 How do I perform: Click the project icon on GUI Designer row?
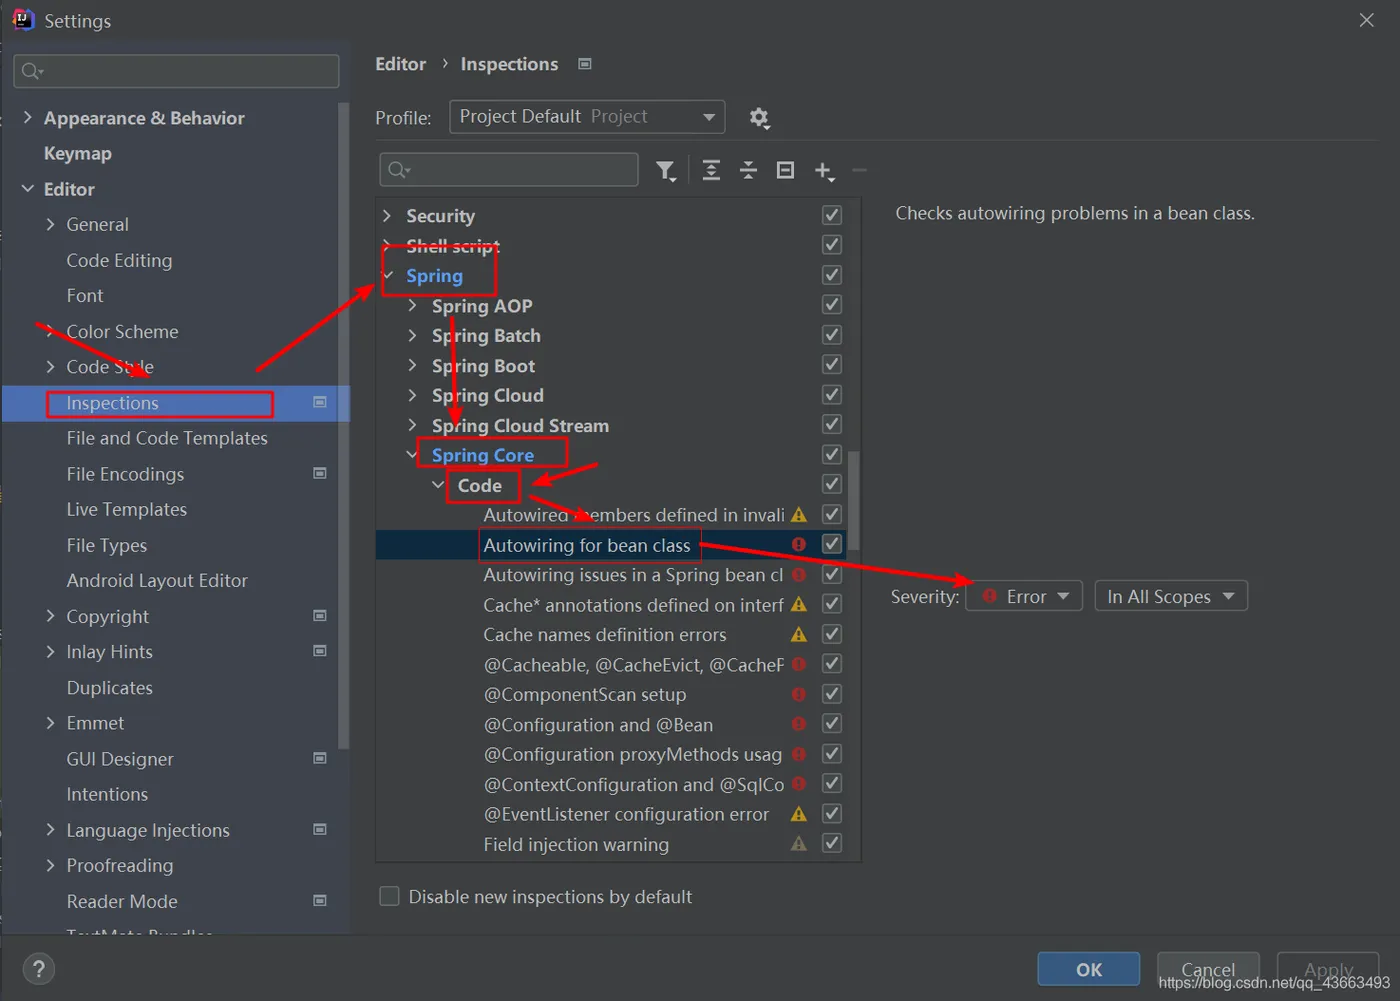[320, 758]
